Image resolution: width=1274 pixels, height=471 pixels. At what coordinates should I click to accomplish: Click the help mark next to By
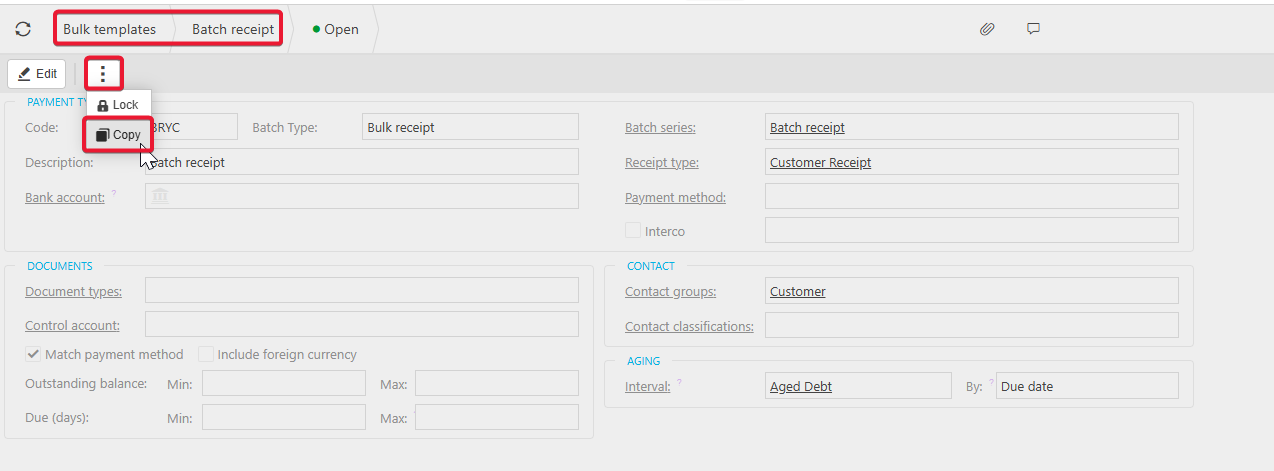(x=992, y=382)
